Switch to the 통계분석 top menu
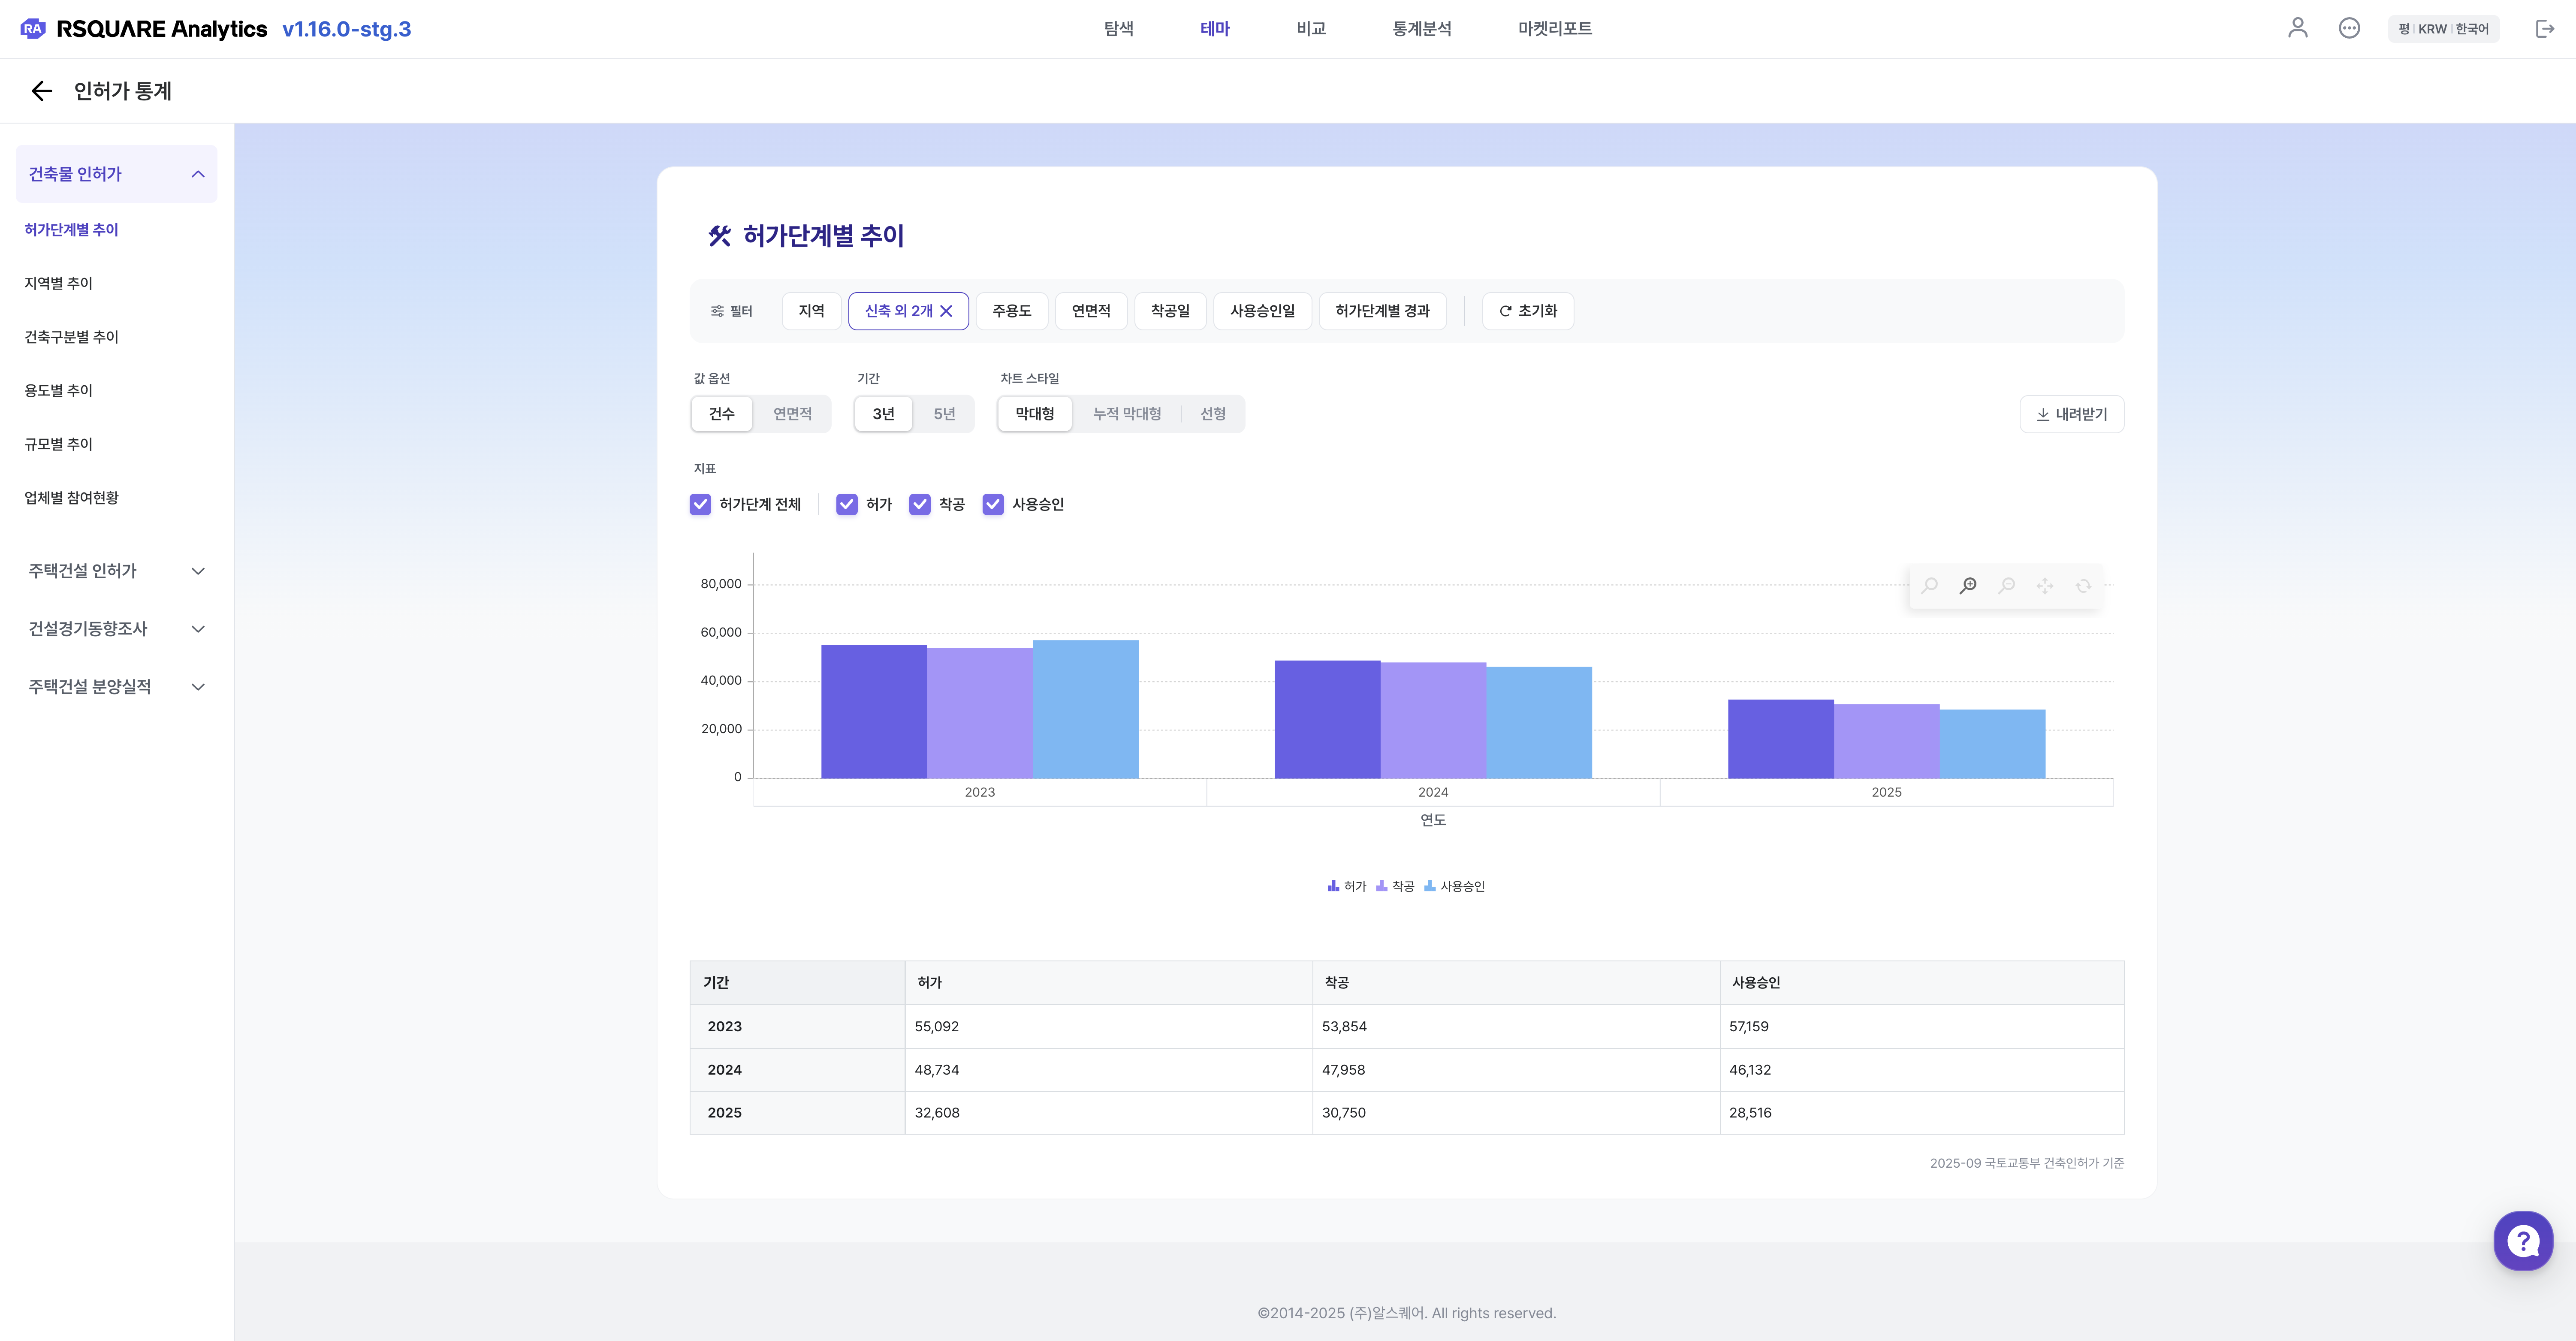The height and width of the screenshot is (1341, 2576). pos(1421,29)
